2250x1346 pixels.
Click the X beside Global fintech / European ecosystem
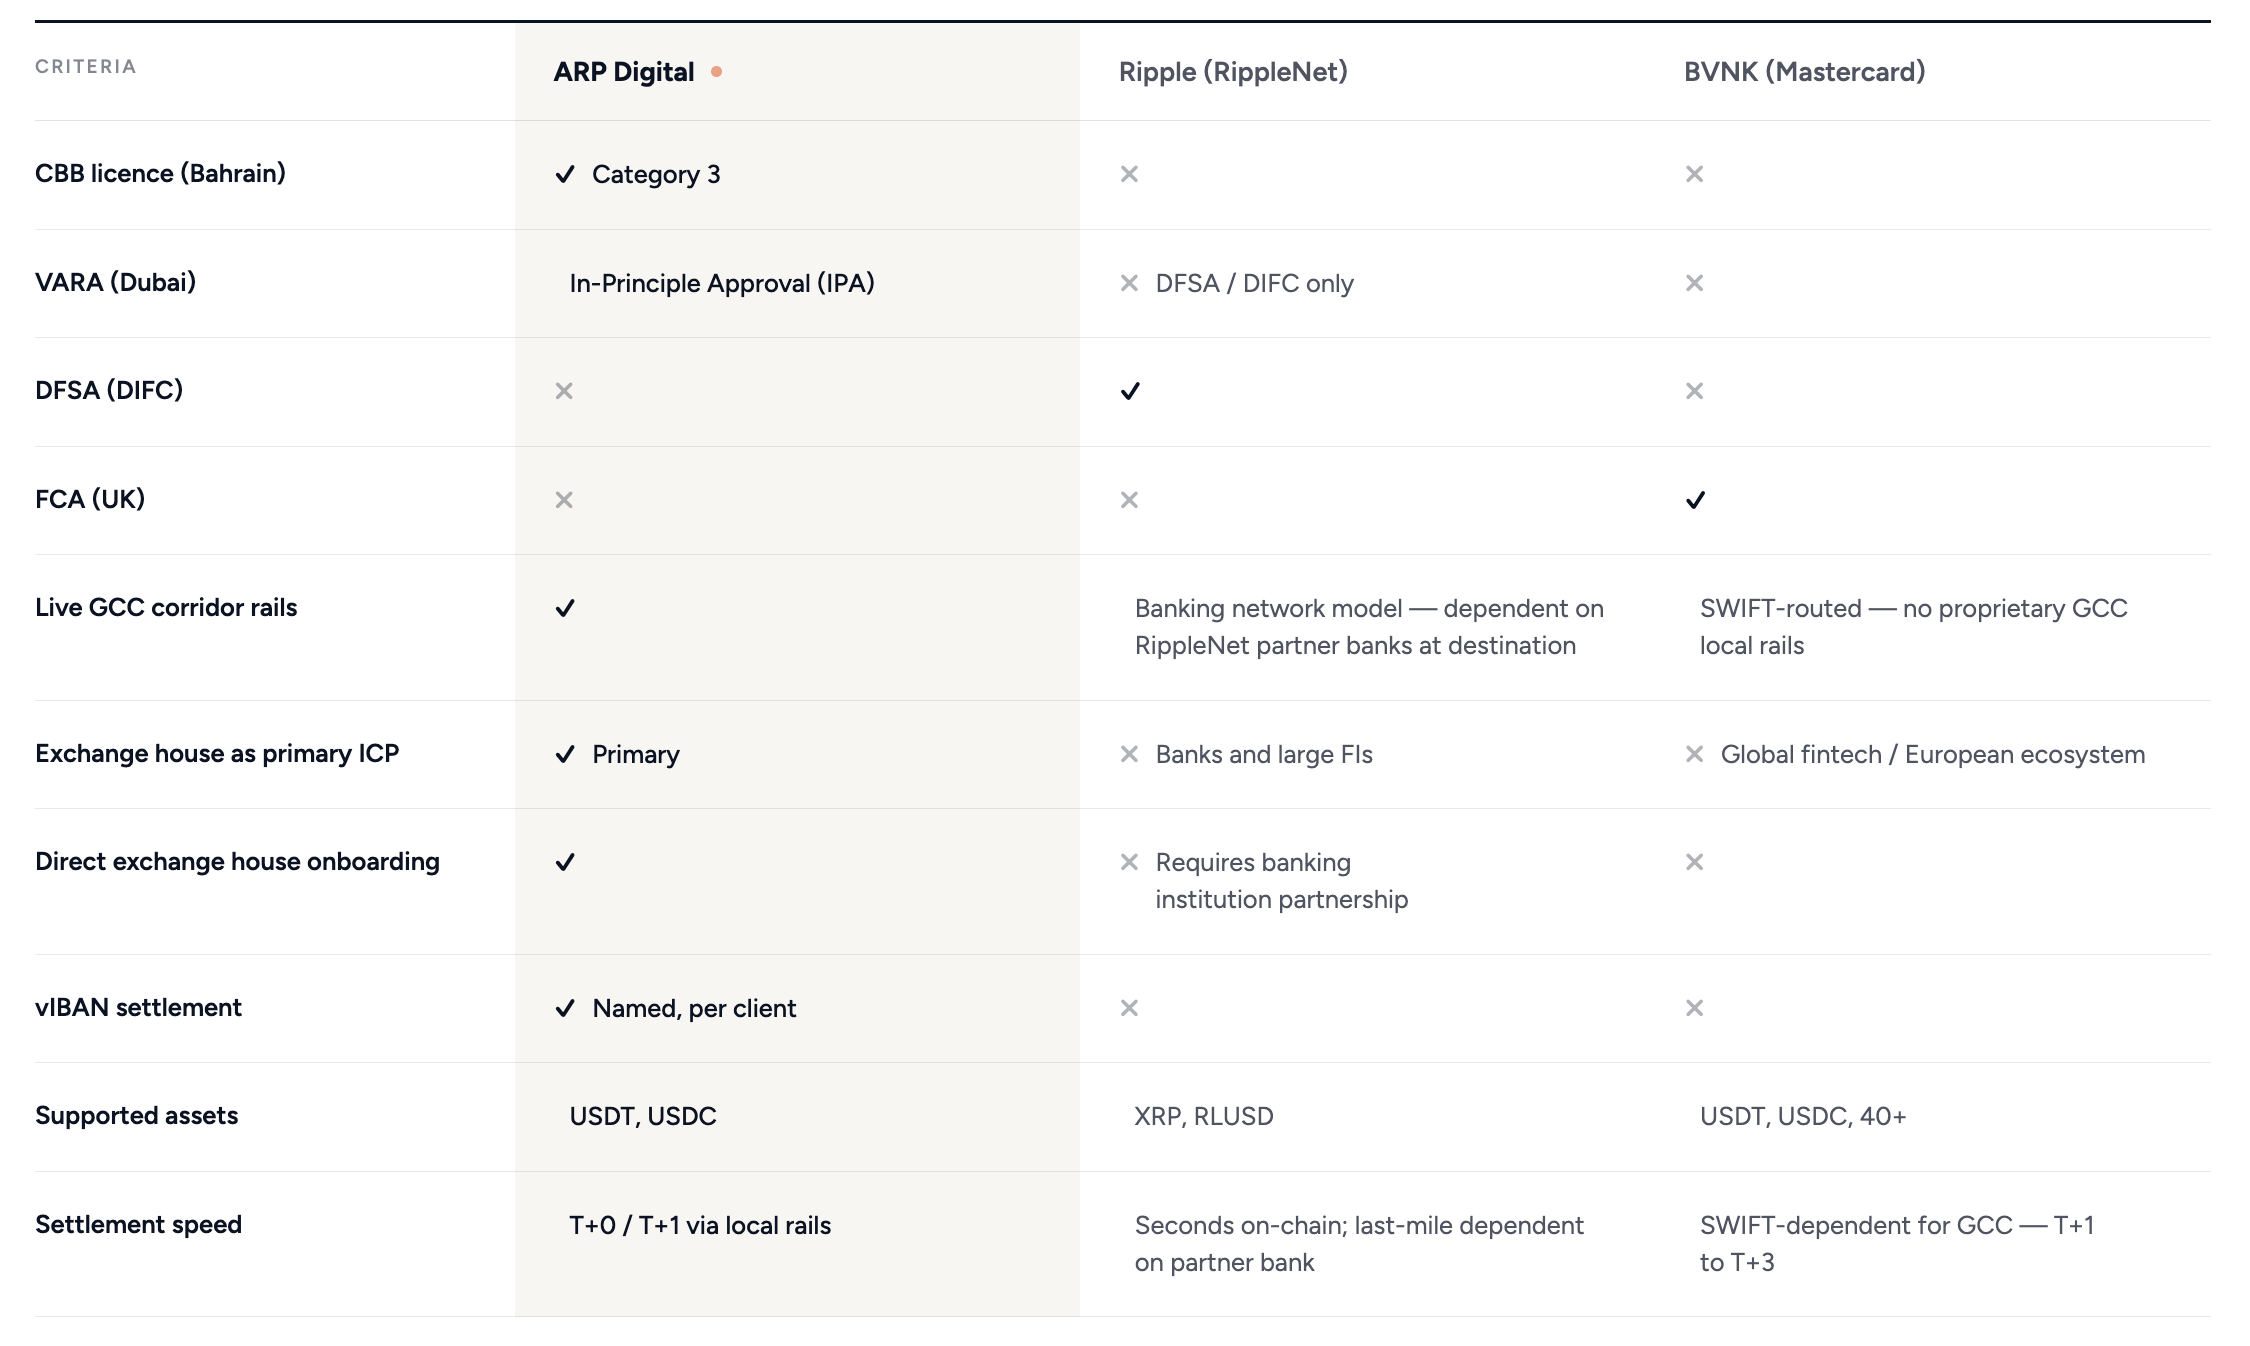[1694, 754]
